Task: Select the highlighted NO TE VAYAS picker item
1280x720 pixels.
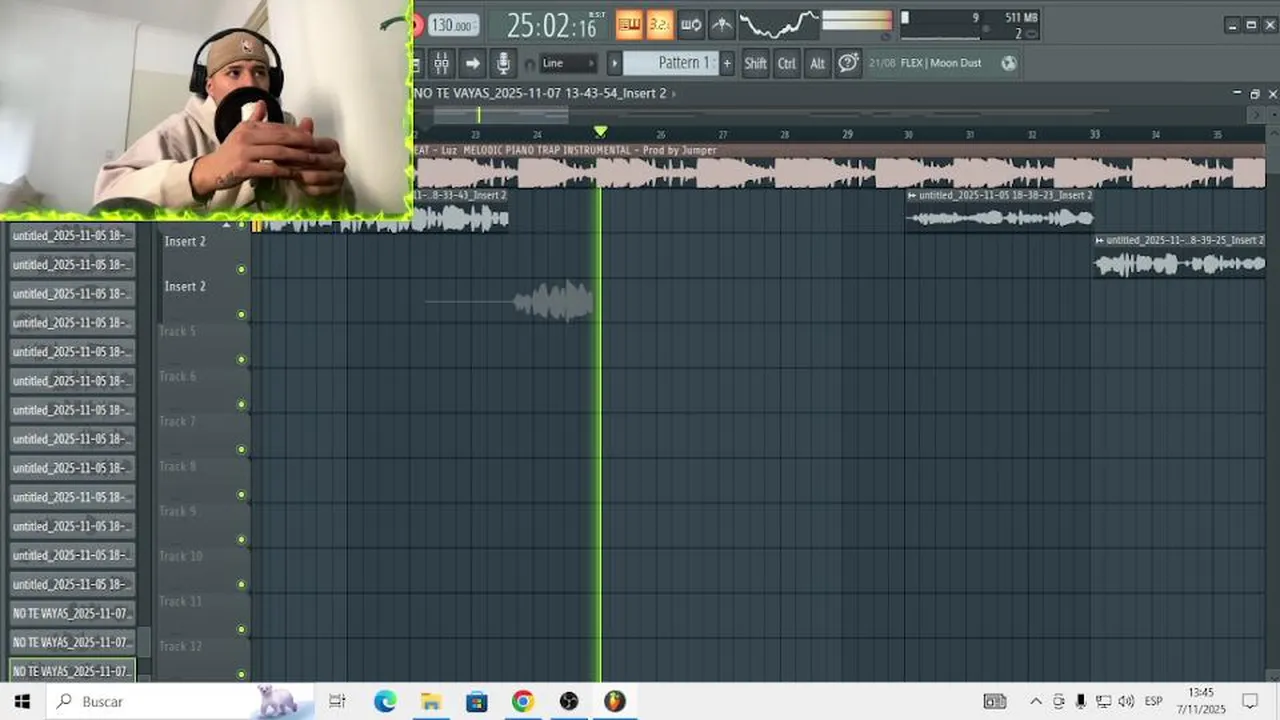Action: 72,671
